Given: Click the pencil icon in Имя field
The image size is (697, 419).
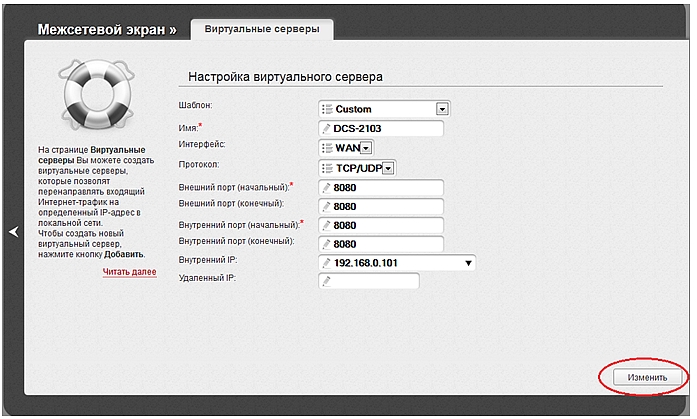Looking at the screenshot, I should coord(326,129).
